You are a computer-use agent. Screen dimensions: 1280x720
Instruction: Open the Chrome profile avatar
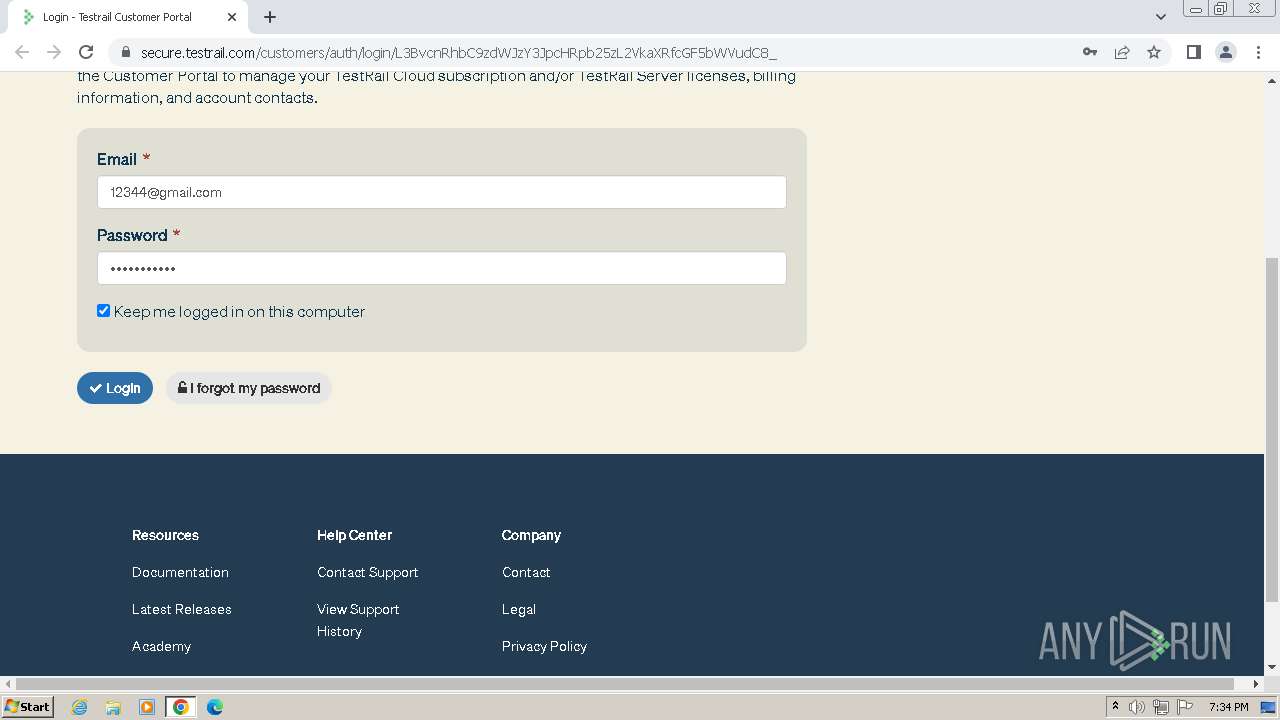[x=1226, y=52]
